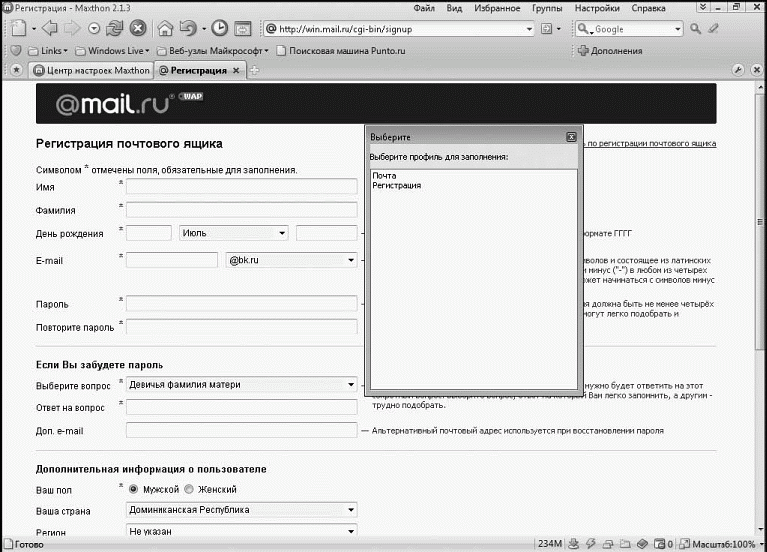Click the mail.ru logo
Screen dimensions: 767x552
pos(114,104)
